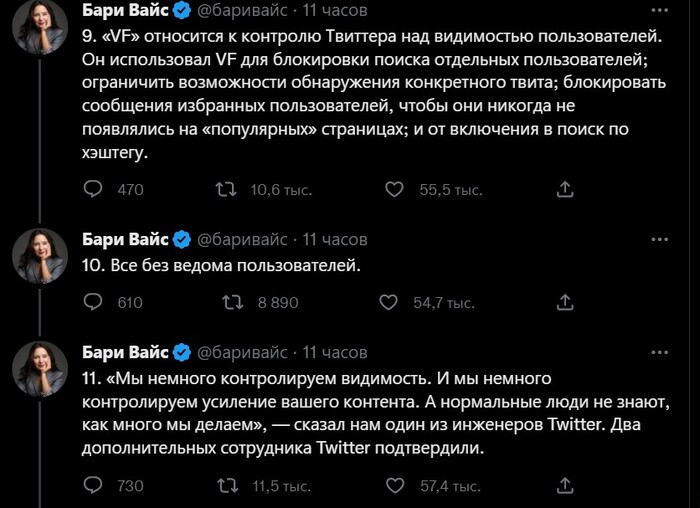Viewport: 700px width, 508px height.
Task: Like the tweet with 54,7 тыс. likes
Action: (x=395, y=302)
